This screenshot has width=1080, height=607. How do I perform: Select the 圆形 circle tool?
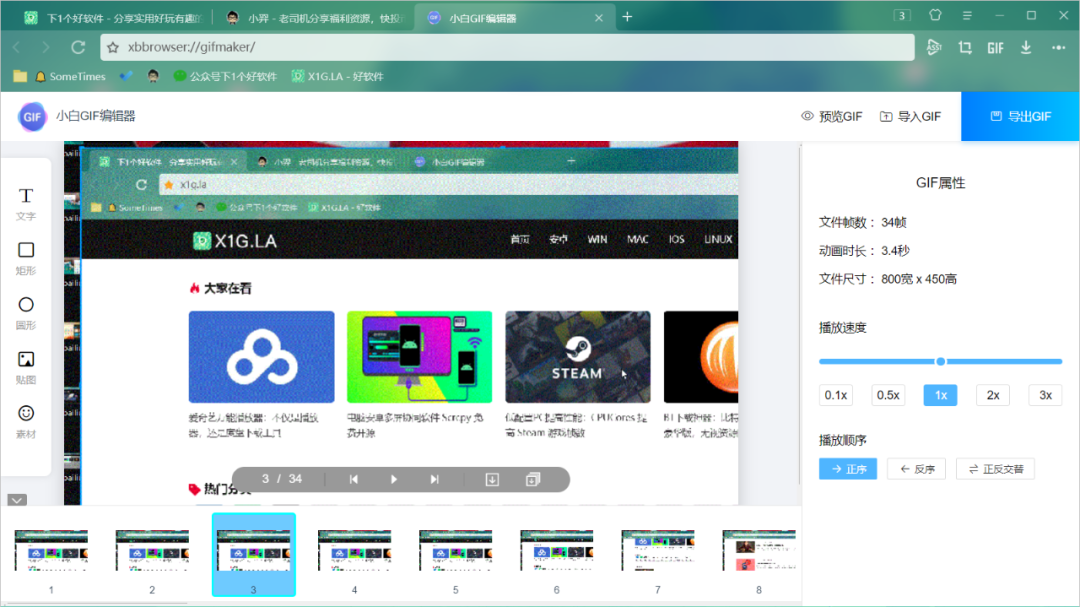(25, 313)
